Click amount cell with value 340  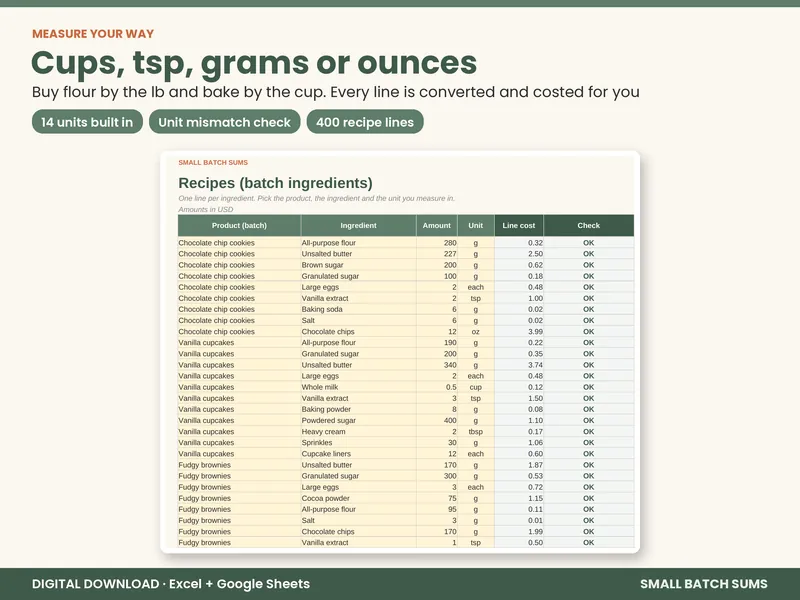[x=437, y=365]
